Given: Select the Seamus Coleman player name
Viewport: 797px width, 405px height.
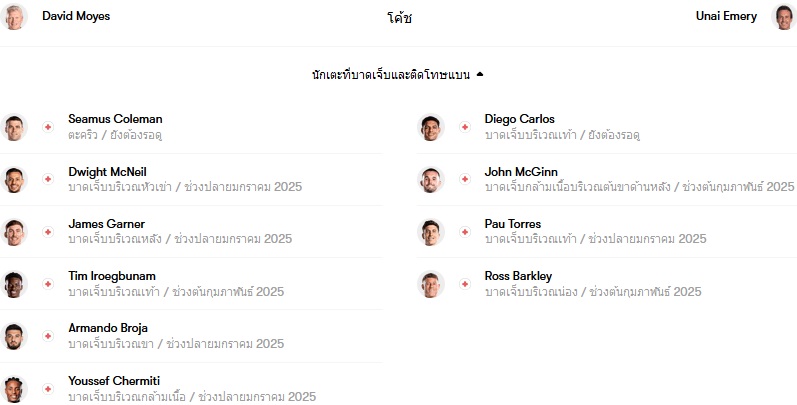Looking at the screenshot, I should 115,119.
